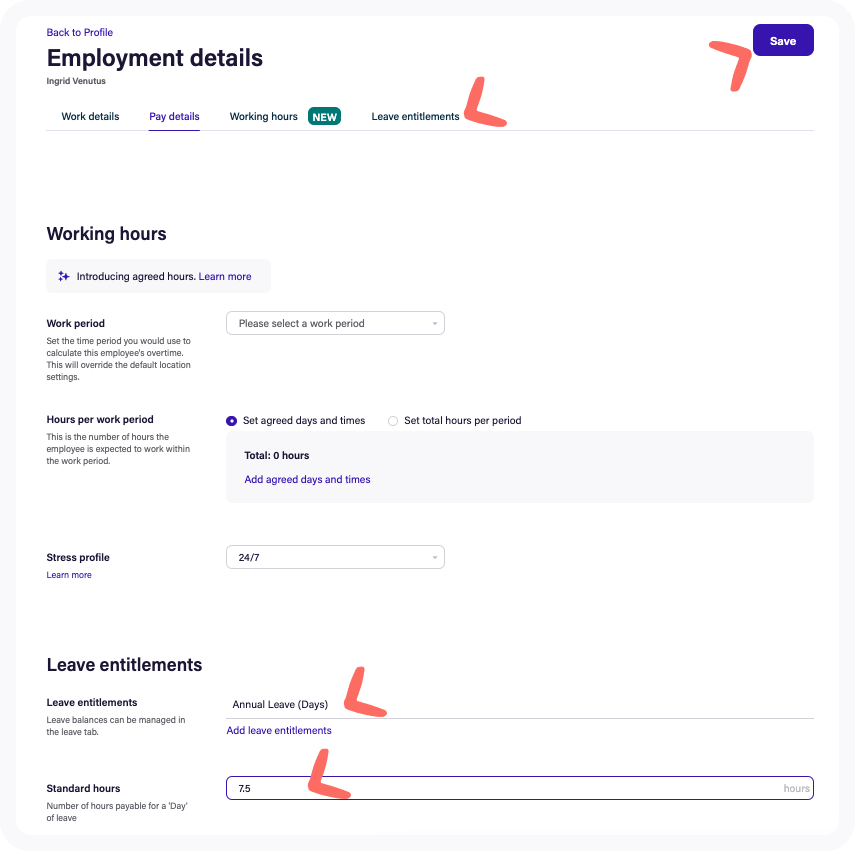Open the Stress profile dropdown showing 24/7
This screenshot has width=855, height=851.
coord(335,557)
